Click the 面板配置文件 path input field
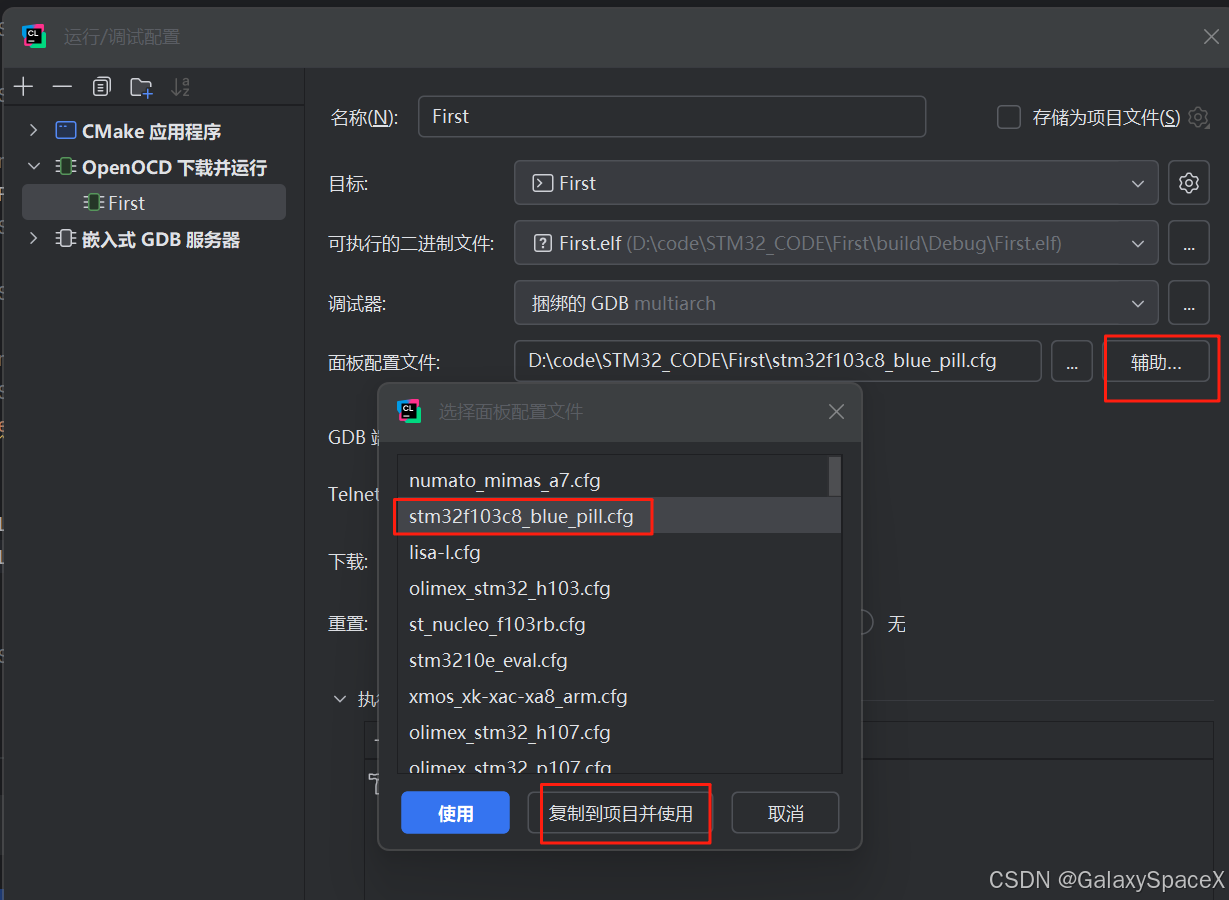The image size is (1229, 900). 778,361
